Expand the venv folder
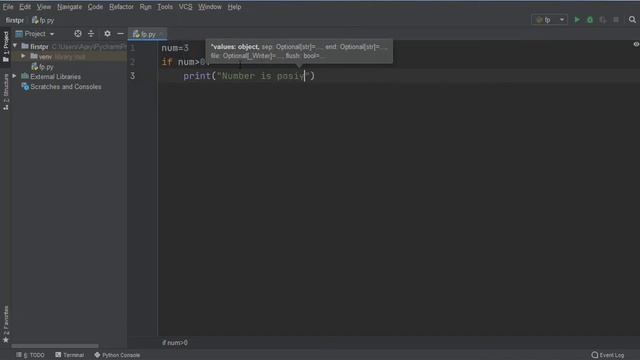640x360 pixels. pos(23,56)
